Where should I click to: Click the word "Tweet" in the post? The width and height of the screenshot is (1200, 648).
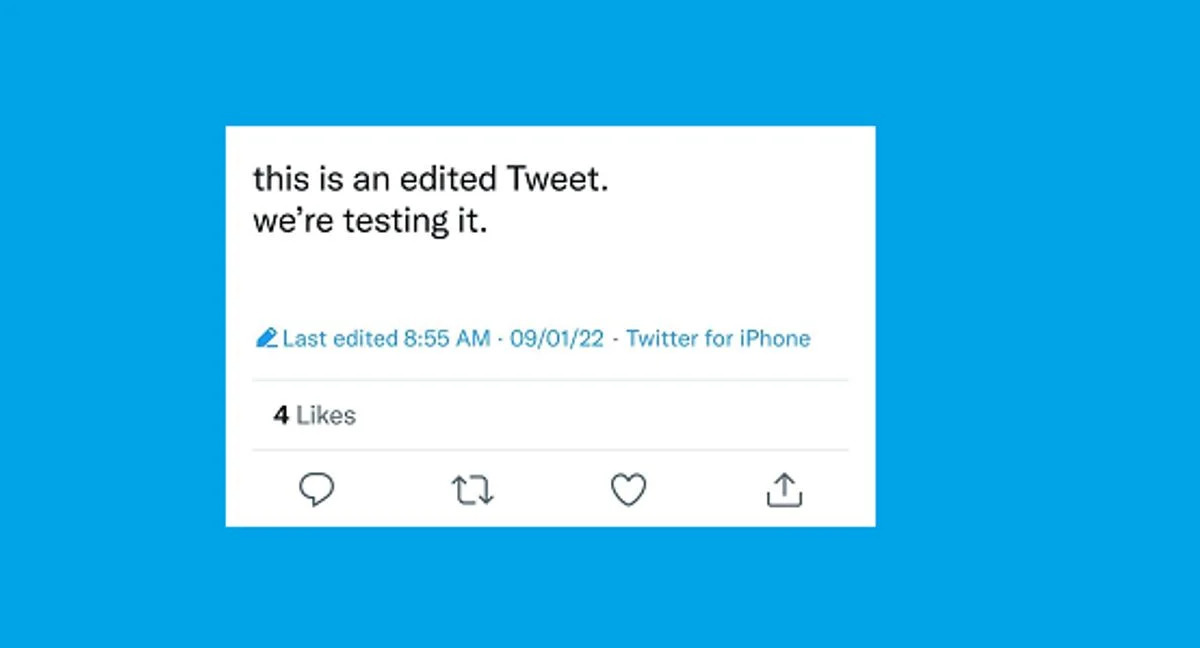coord(553,180)
